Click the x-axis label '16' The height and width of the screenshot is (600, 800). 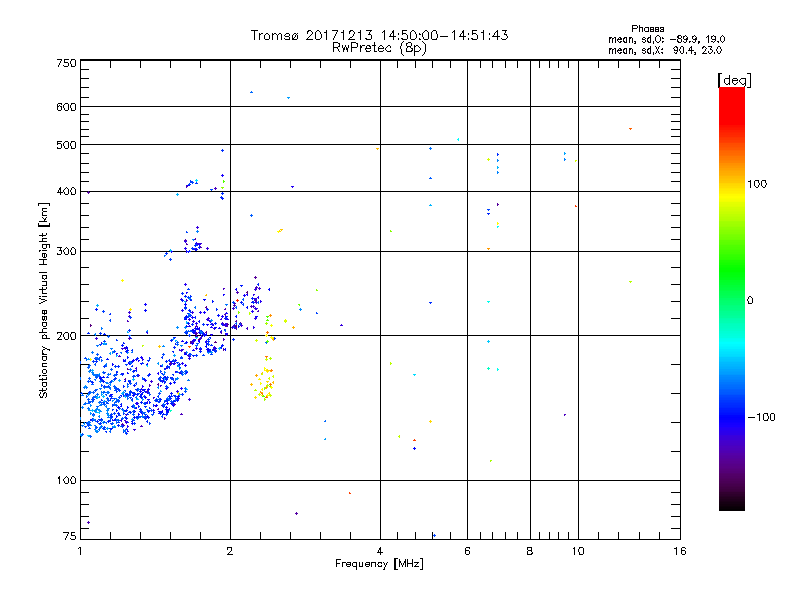click(680, 551)
